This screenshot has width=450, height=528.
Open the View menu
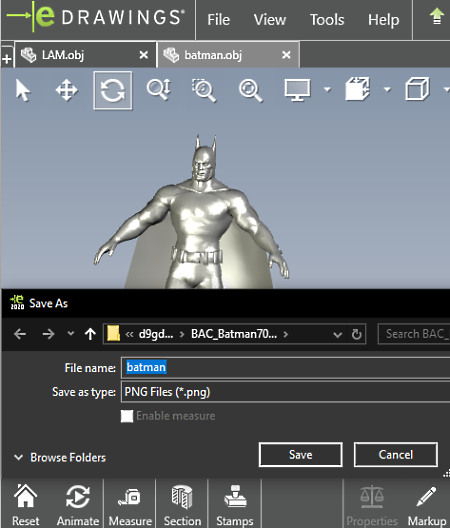(x=269, y=20)
